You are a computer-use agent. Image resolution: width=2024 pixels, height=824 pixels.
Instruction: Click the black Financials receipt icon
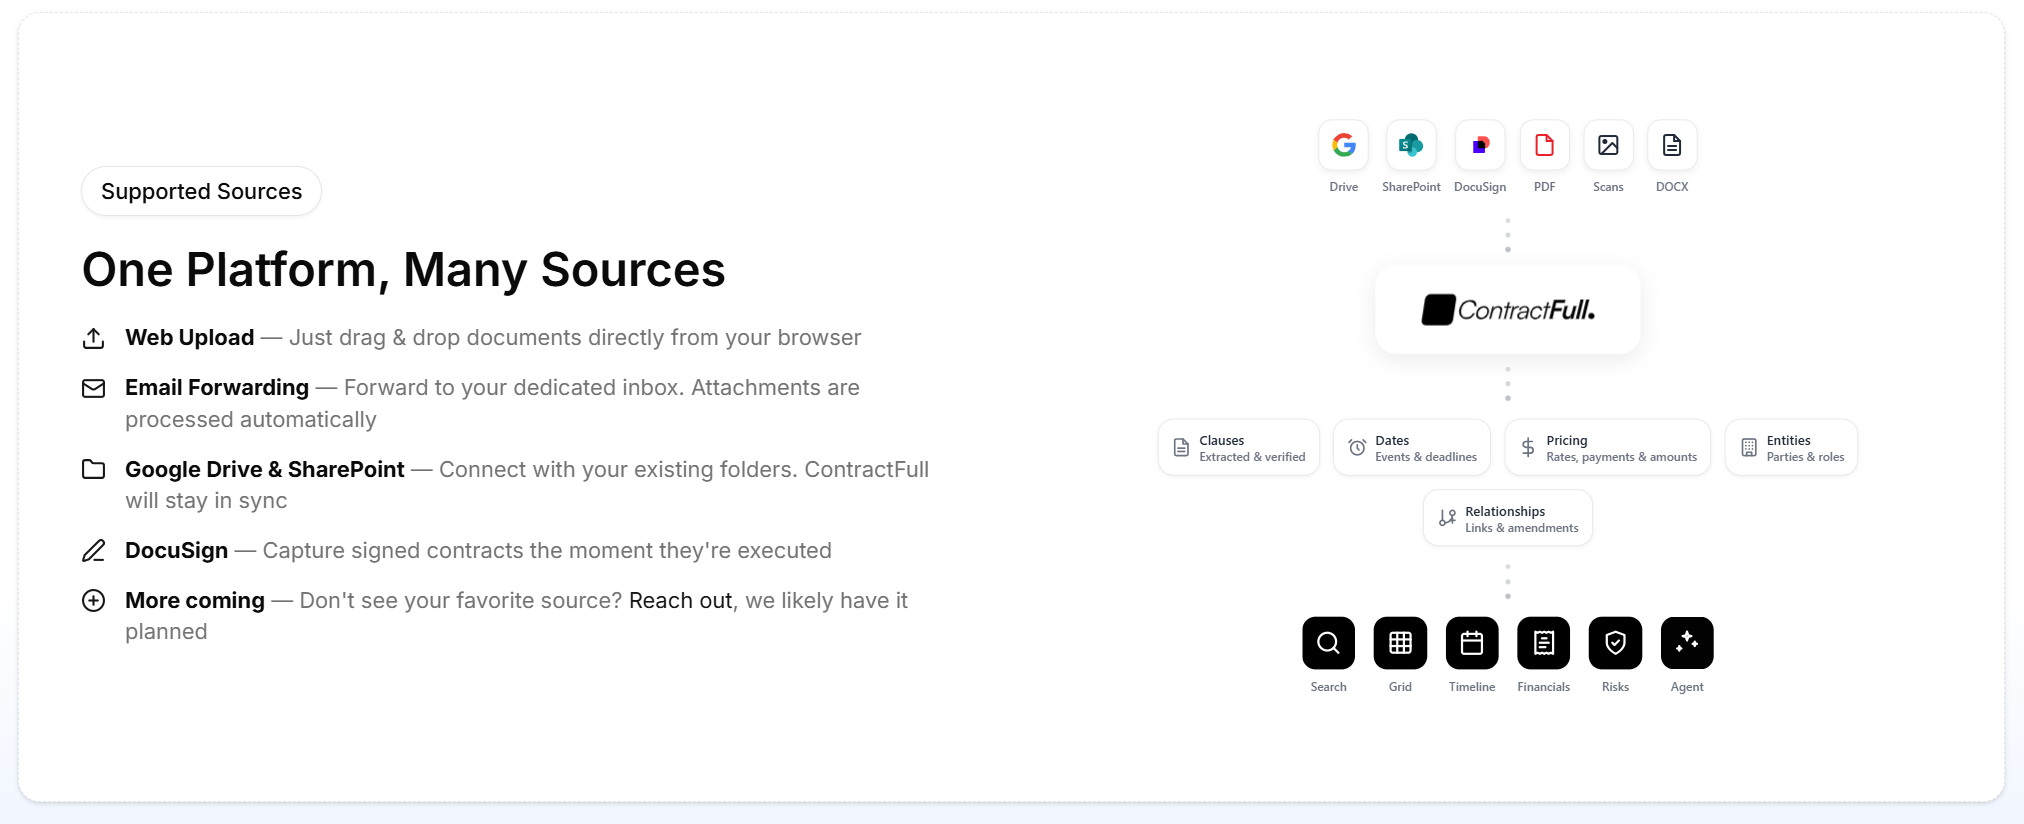(x=1544, y=643)
